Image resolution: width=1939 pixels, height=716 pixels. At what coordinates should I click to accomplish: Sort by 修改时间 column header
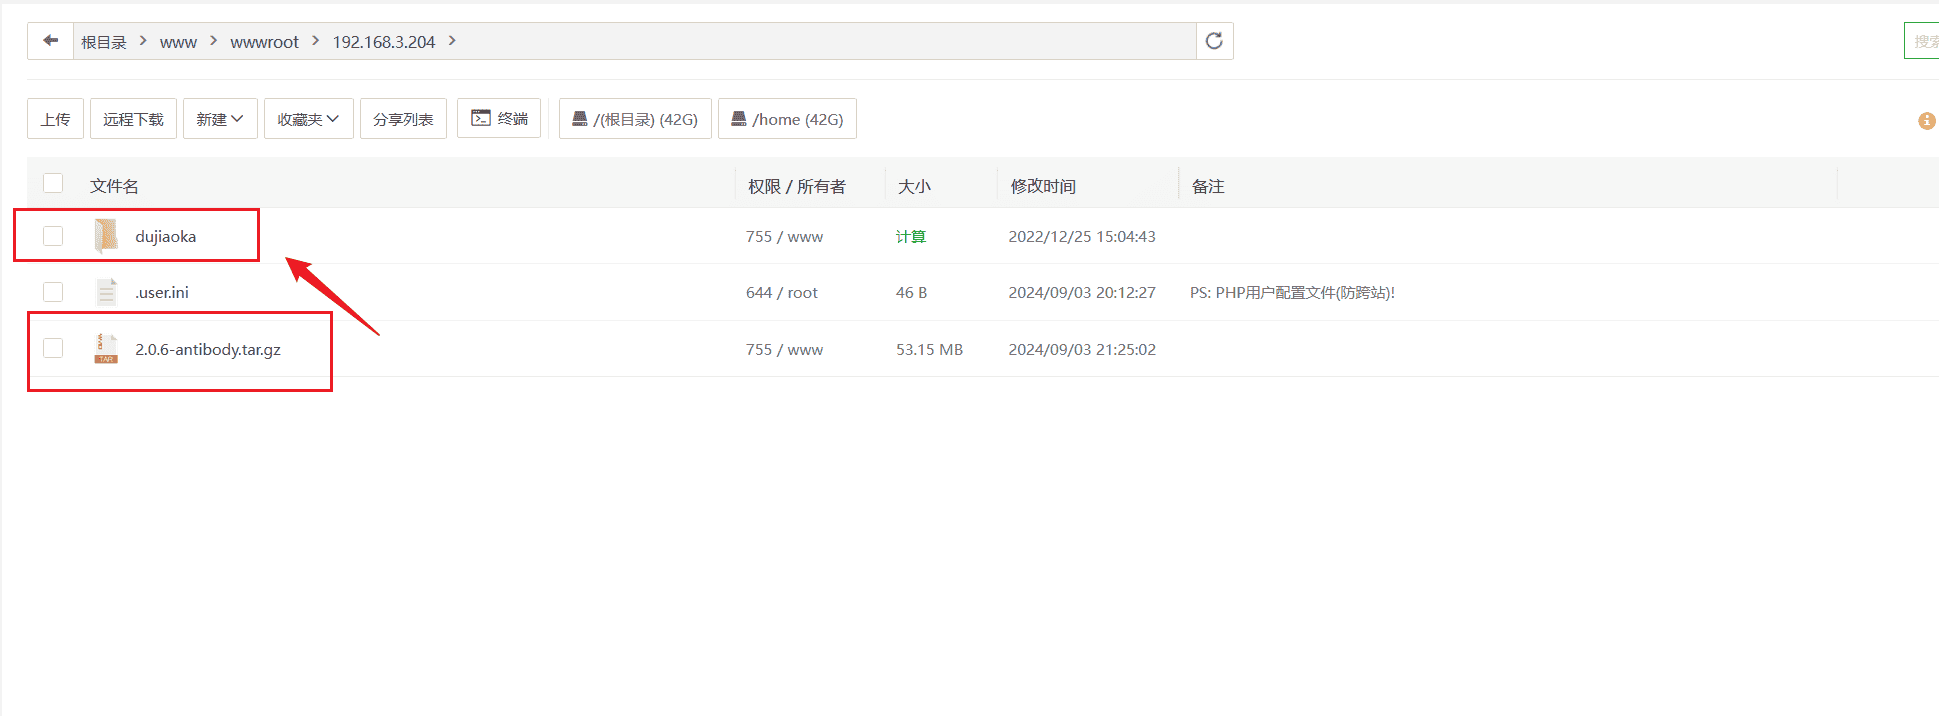coord(1043,186)
